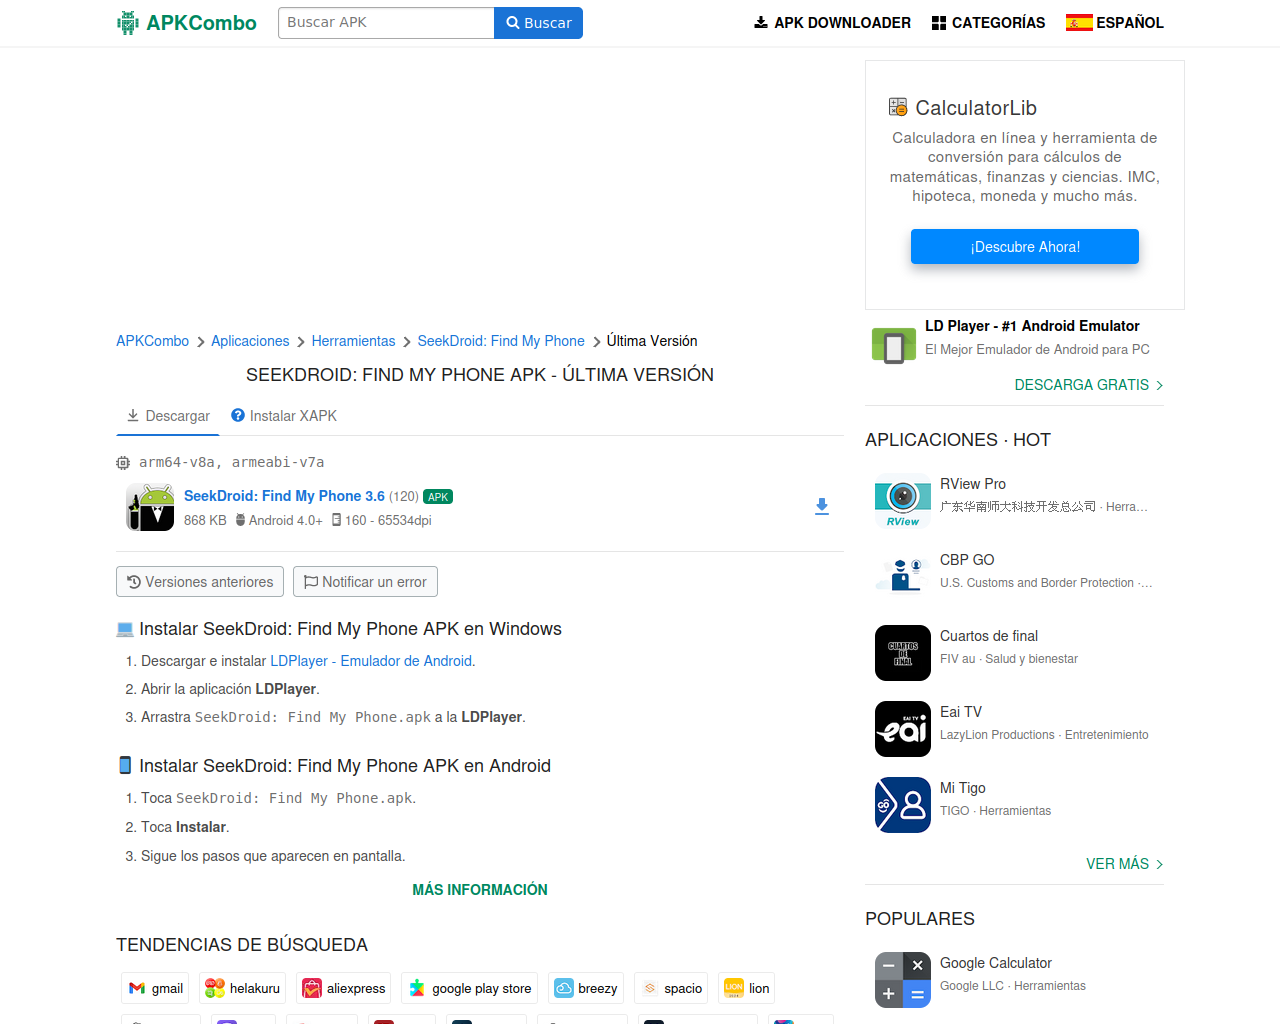1280x1024 pixels.
Task: Click the Cuartos de final app icon
Action: pyautogui.click(x=903, y=653)
